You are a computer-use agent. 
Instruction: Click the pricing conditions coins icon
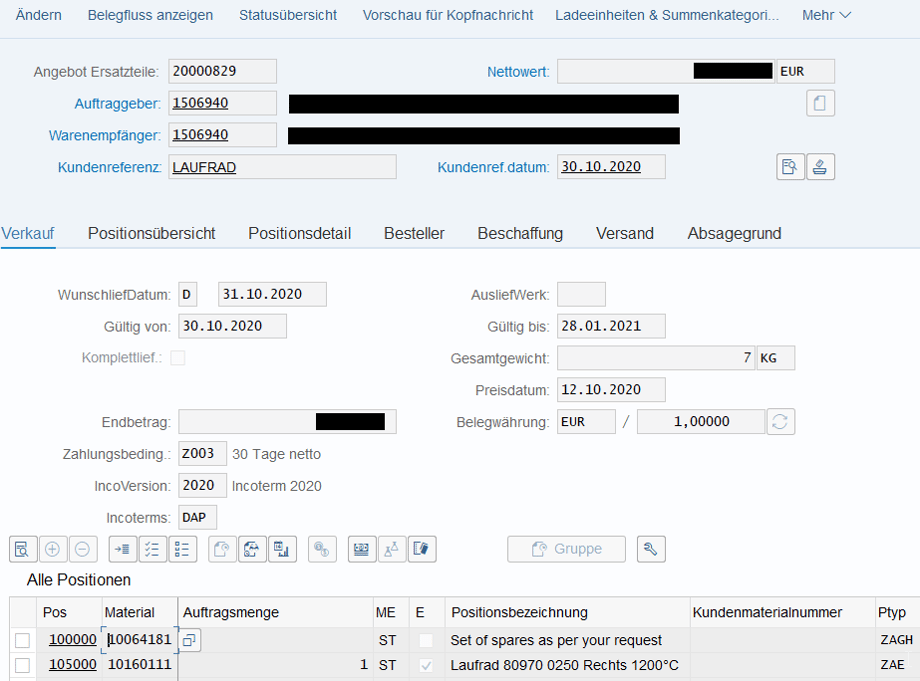point(322,549)
